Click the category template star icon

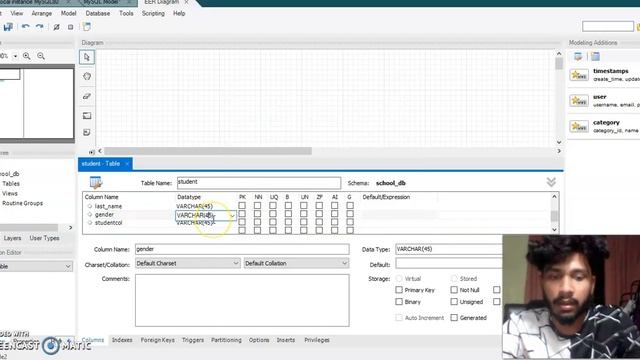click(579, 126)
